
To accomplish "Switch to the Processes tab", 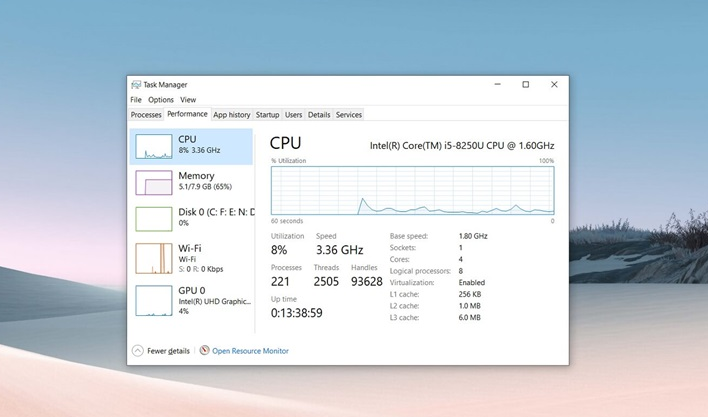I will coord(146,115).
